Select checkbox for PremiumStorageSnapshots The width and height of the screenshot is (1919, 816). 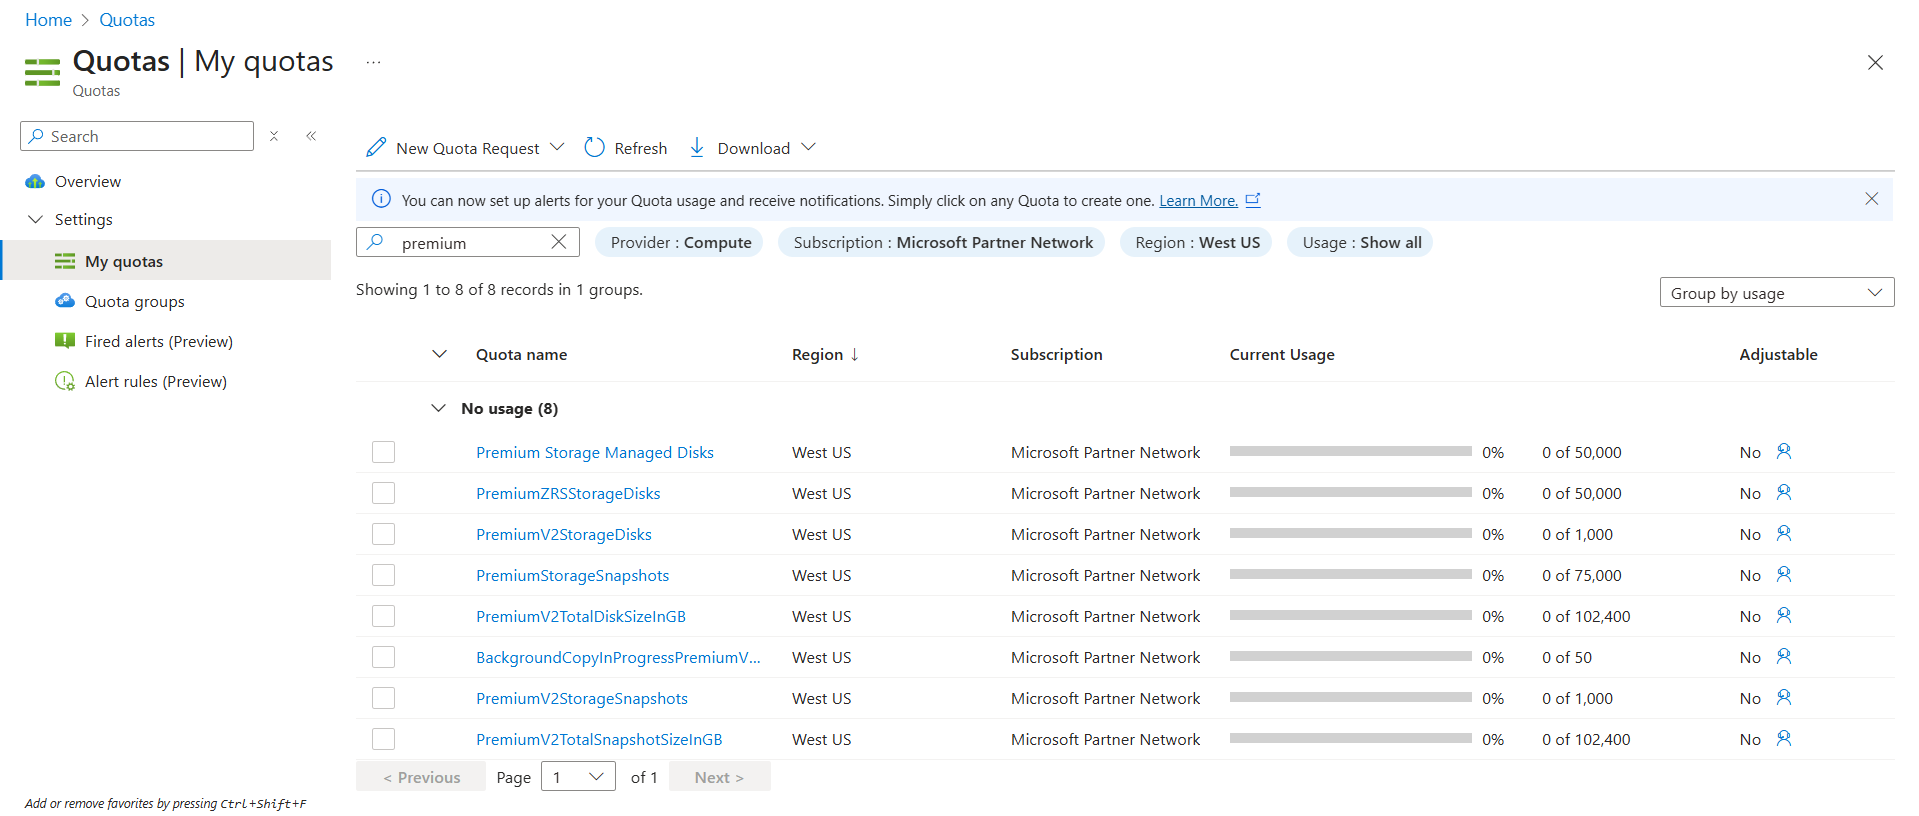[383, 575]
